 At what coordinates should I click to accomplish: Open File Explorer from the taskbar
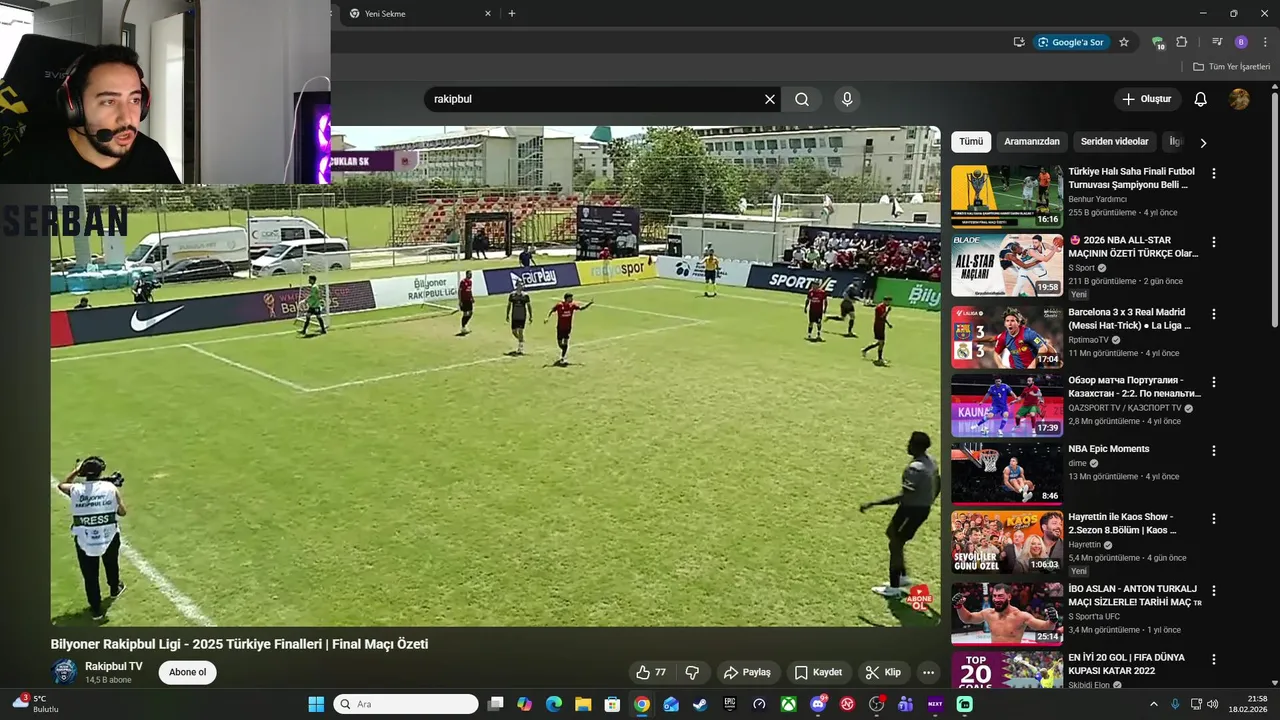pos(583,704)
